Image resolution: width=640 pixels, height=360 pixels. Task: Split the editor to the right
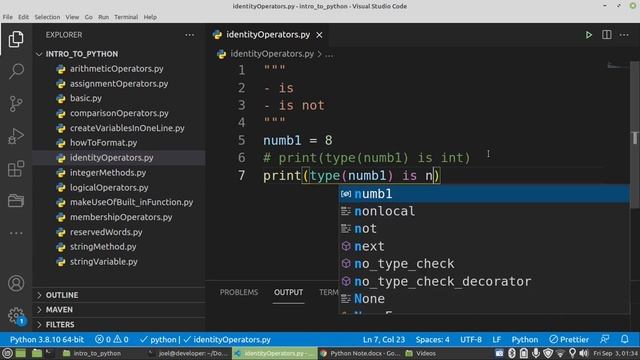pos(607,35)
